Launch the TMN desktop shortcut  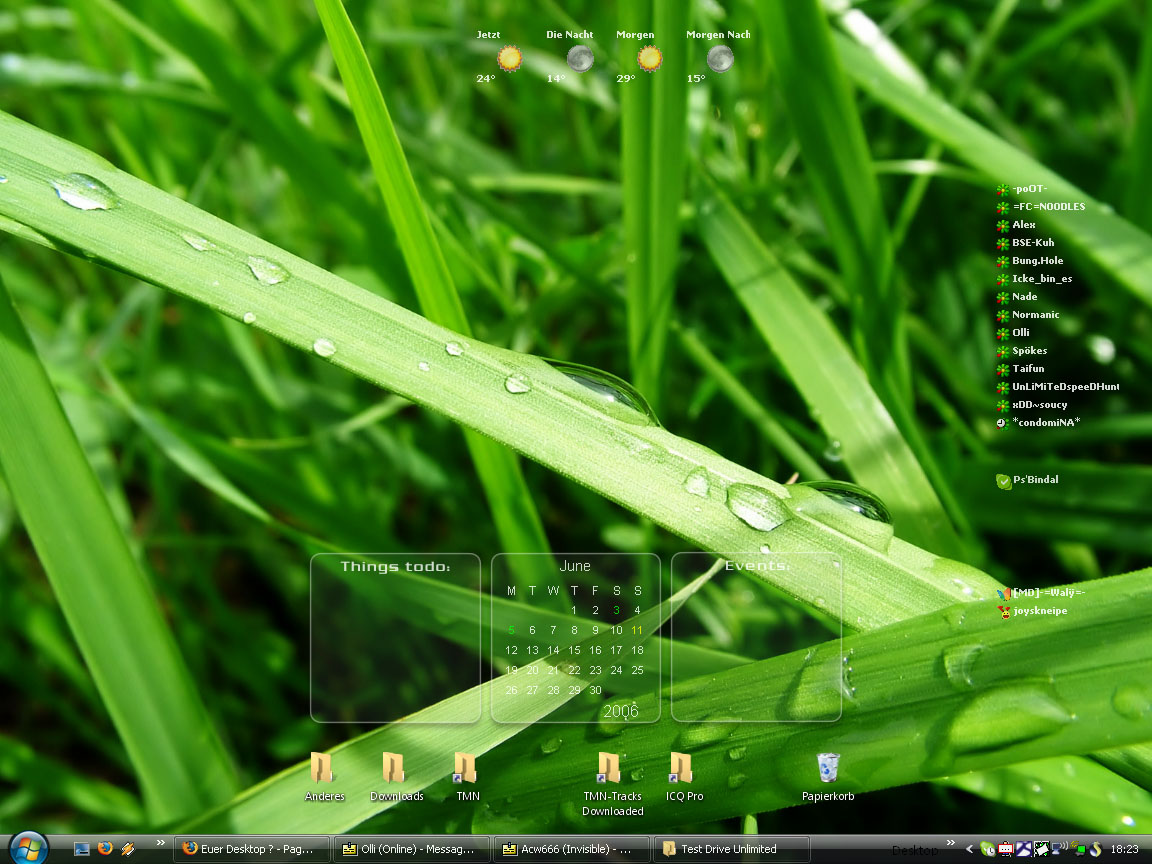[466, 768]
